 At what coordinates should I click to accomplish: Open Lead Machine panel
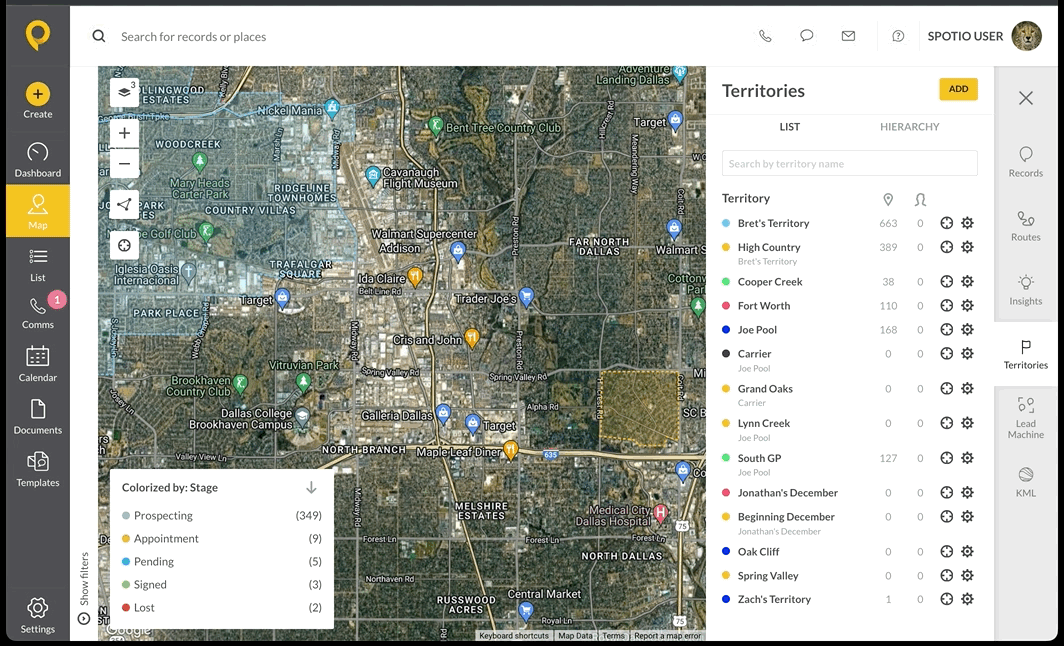(x=1025, y=417)
